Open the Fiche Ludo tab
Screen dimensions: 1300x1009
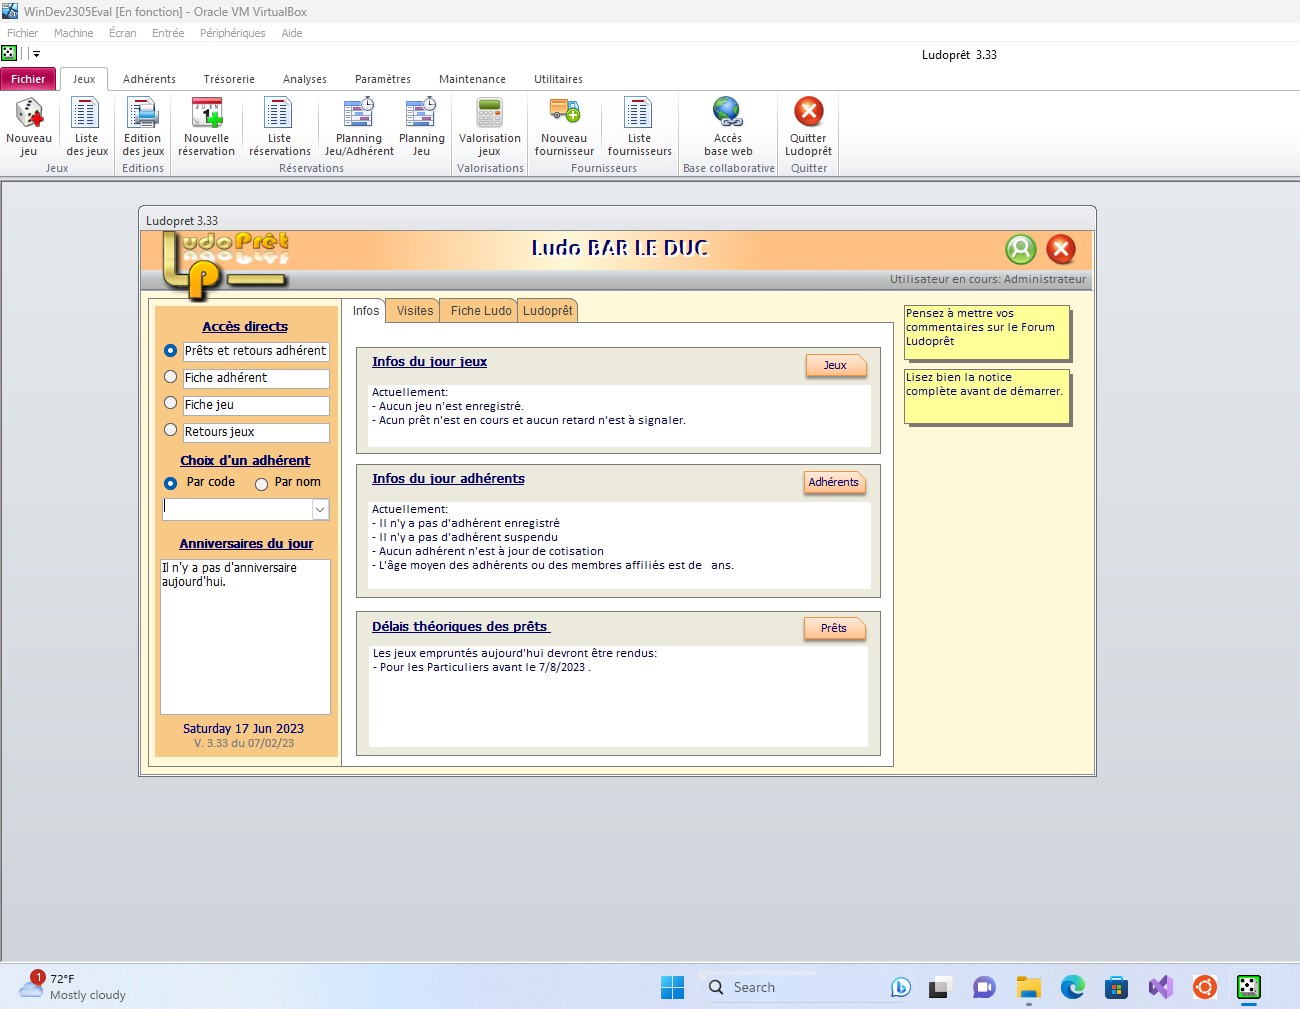pos(480,311)
